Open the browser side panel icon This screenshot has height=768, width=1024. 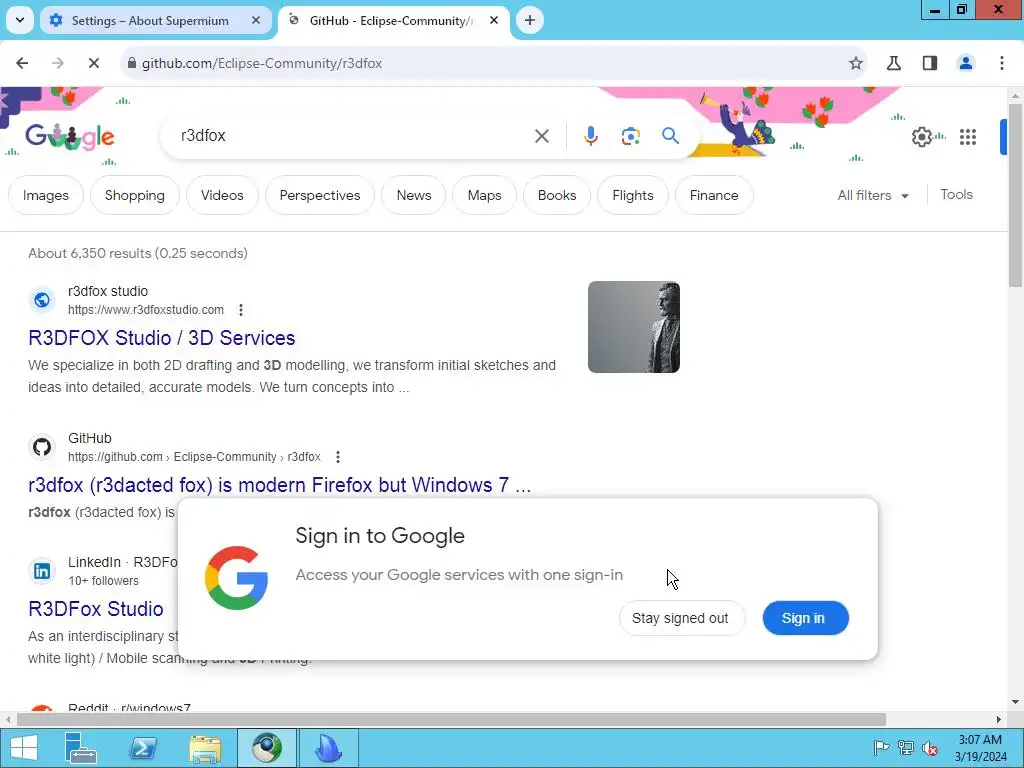tap(930, 63)
